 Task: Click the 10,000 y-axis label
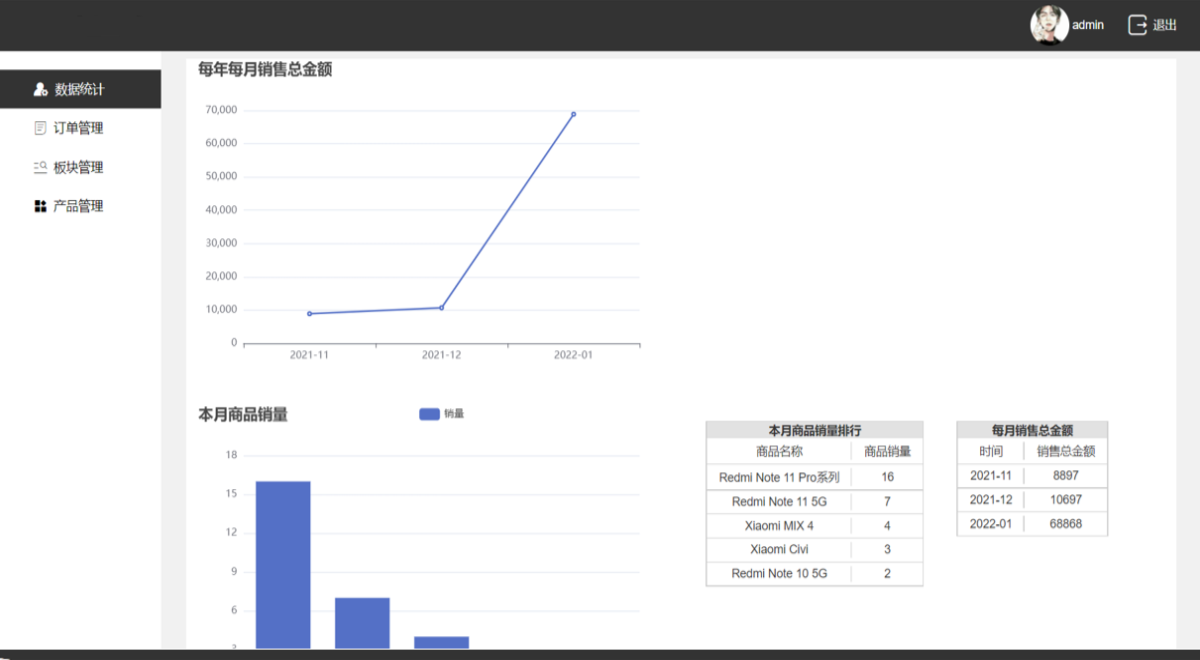[x=221, y=310]
